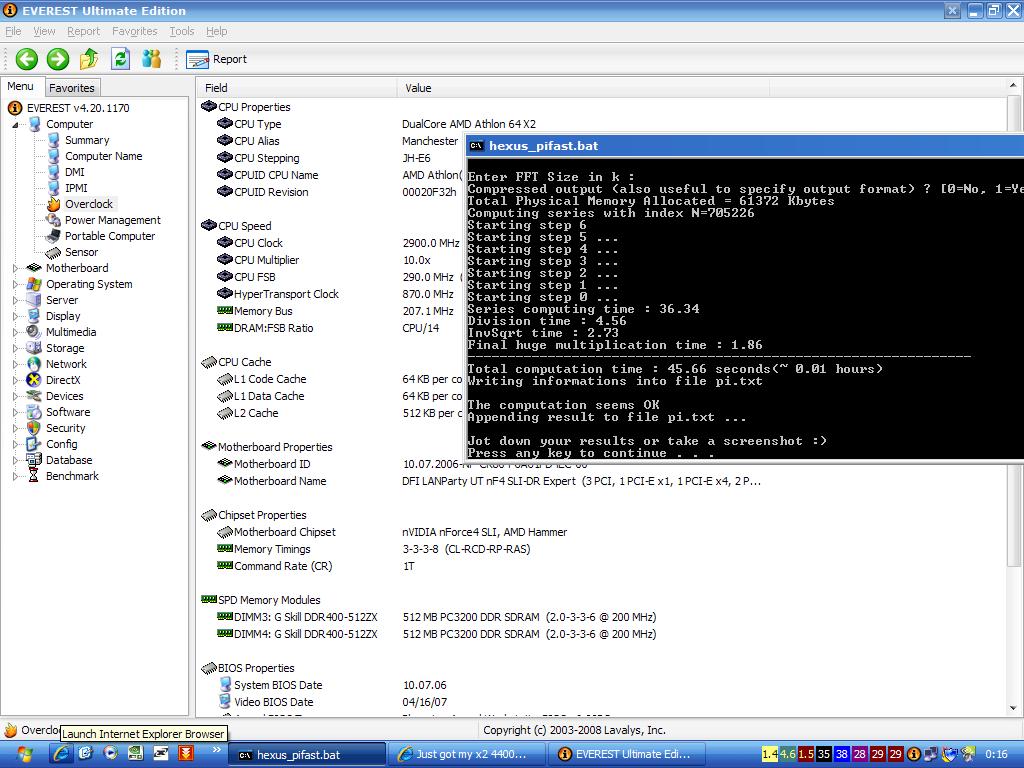Switch to EVEREST Ultimate Edition taskbar button
Image resolution: width=1024 pixels, height=768 pixels.
[x=628, y=754]
